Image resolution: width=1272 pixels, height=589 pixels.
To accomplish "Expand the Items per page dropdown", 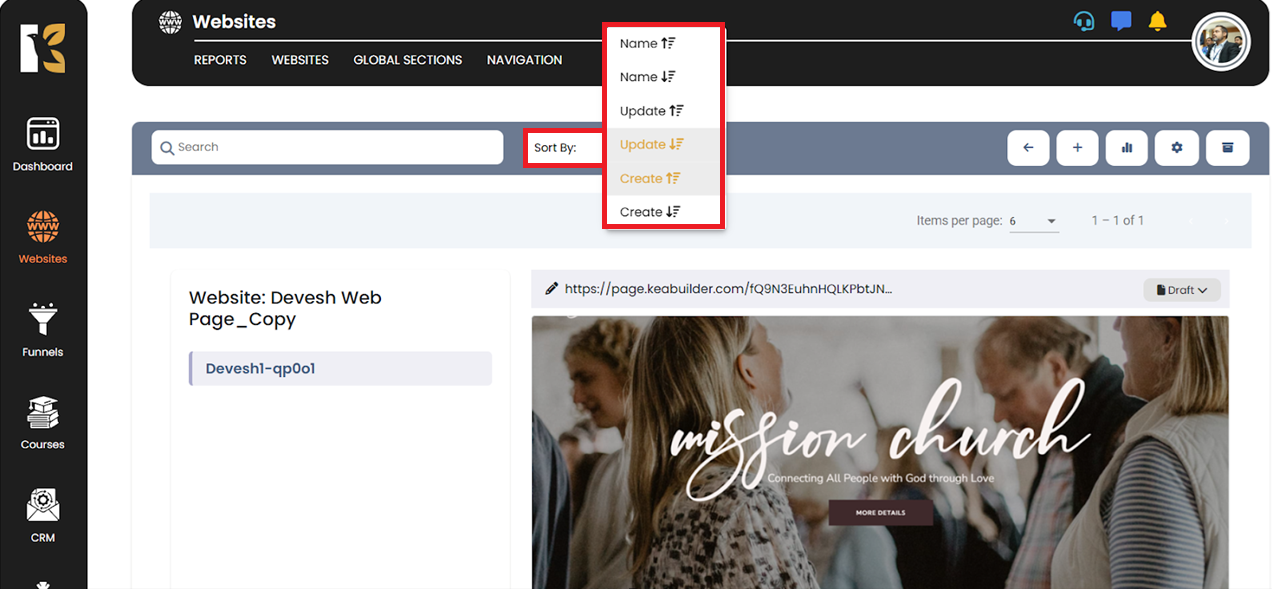I will coord(1034,221).
